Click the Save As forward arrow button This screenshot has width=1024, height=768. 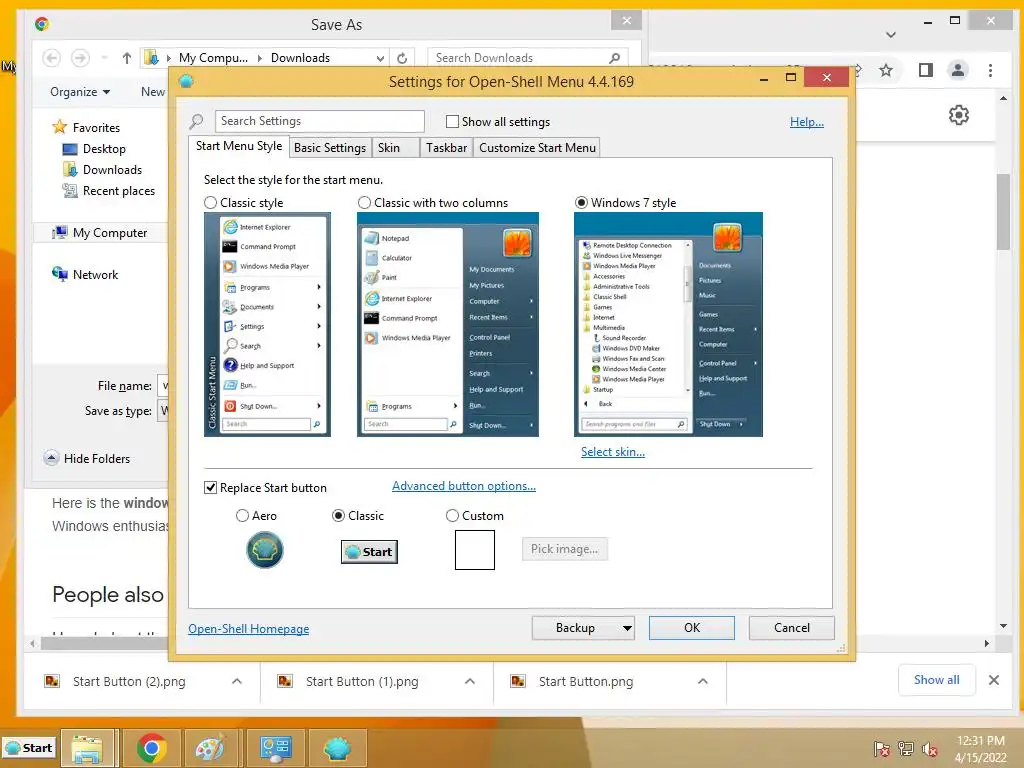[x=80, y=58]
